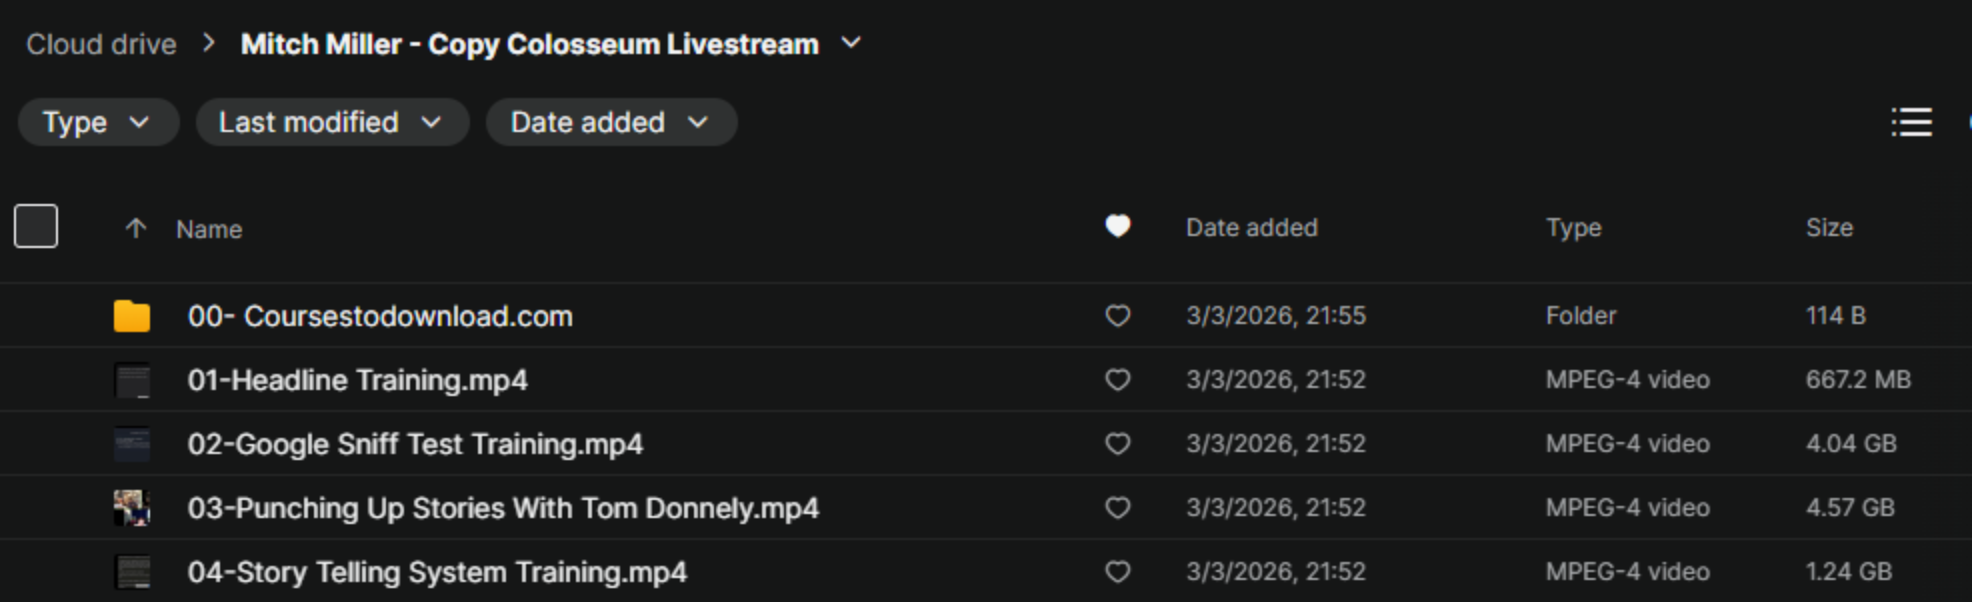The width and height of the screenshot is (1972, 602).
Task: Open the Date added filter dropdown
Action: click(x=610, y=123)
